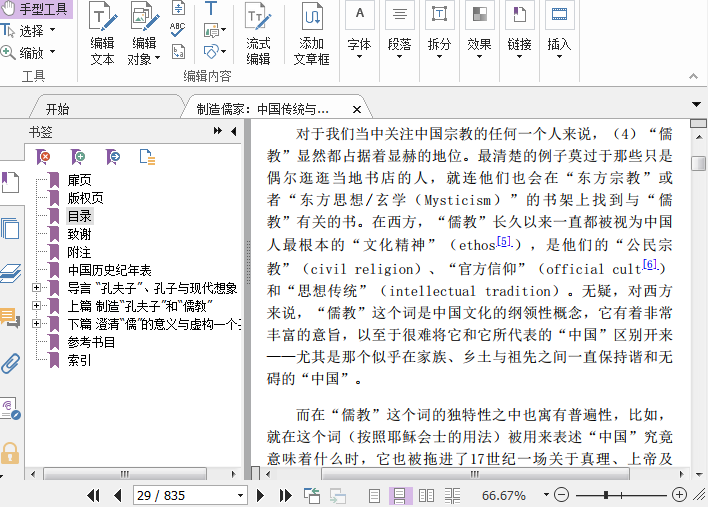Open the 段落 paragraph group
708x507 pixels.
[x=400, y=31]
